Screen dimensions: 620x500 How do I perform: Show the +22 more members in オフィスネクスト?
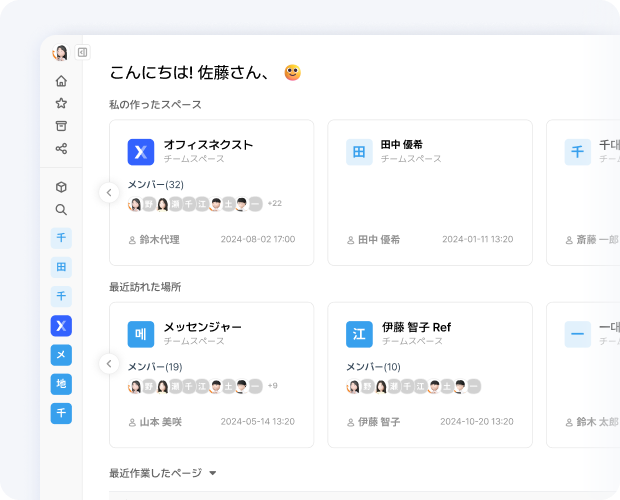tap(274, 204)
